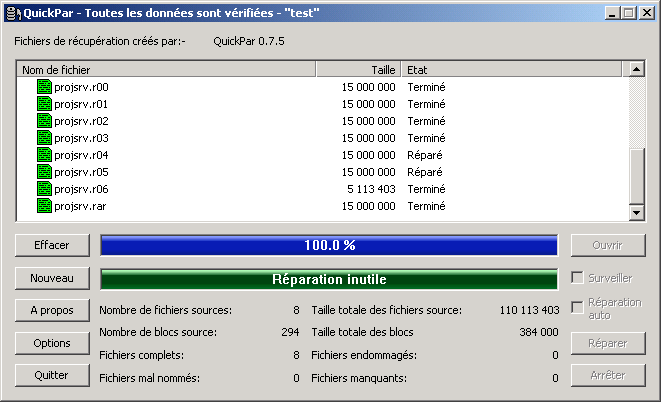Click the blue 100.0 % progress bar
Image resolution: width=661 pixels, height=402 pixels.
pos(329,245)
